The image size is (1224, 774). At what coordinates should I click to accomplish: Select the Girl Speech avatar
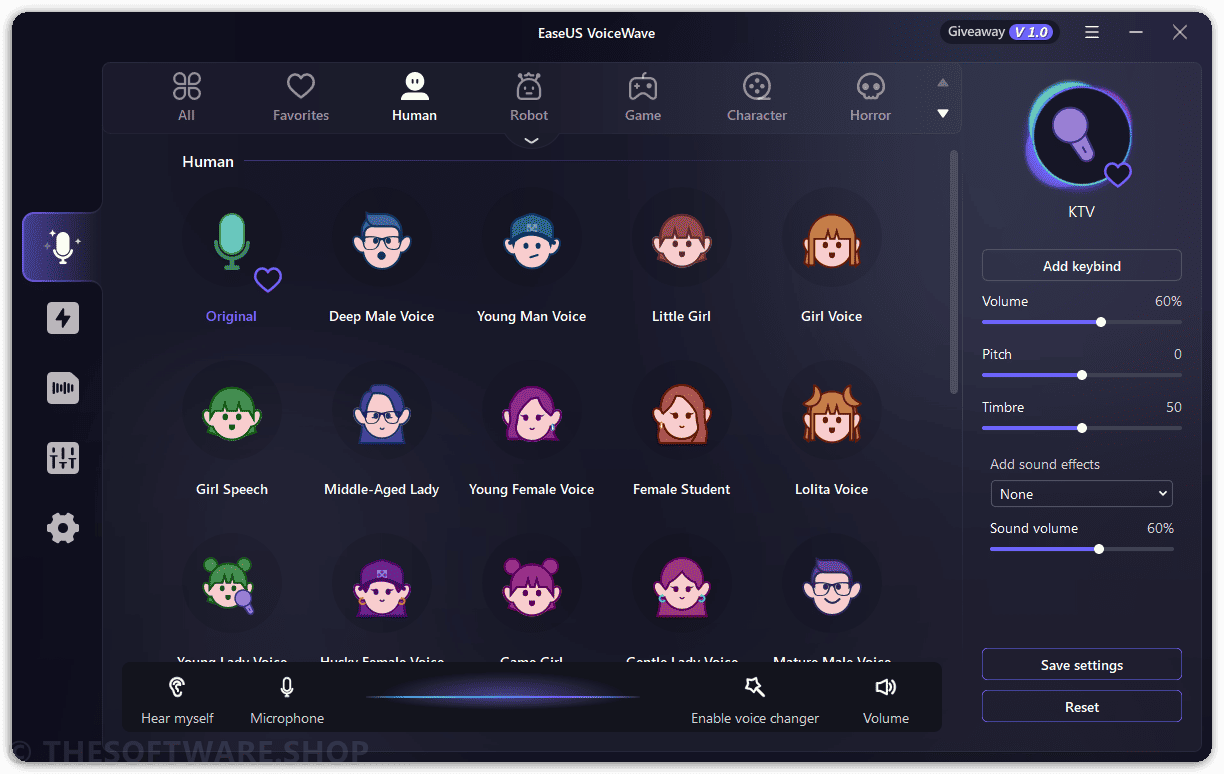point(231,414)
